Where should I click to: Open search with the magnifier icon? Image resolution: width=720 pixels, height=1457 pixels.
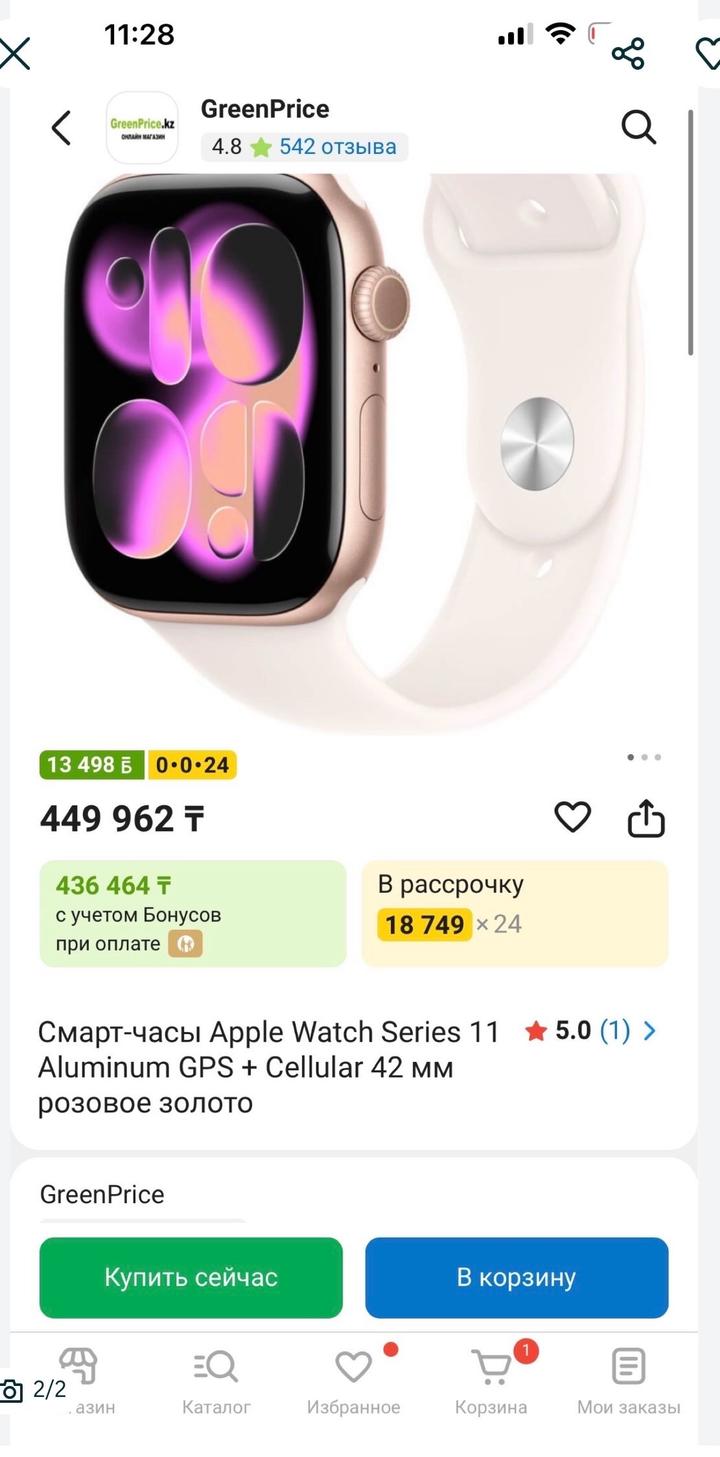(638, 128)
